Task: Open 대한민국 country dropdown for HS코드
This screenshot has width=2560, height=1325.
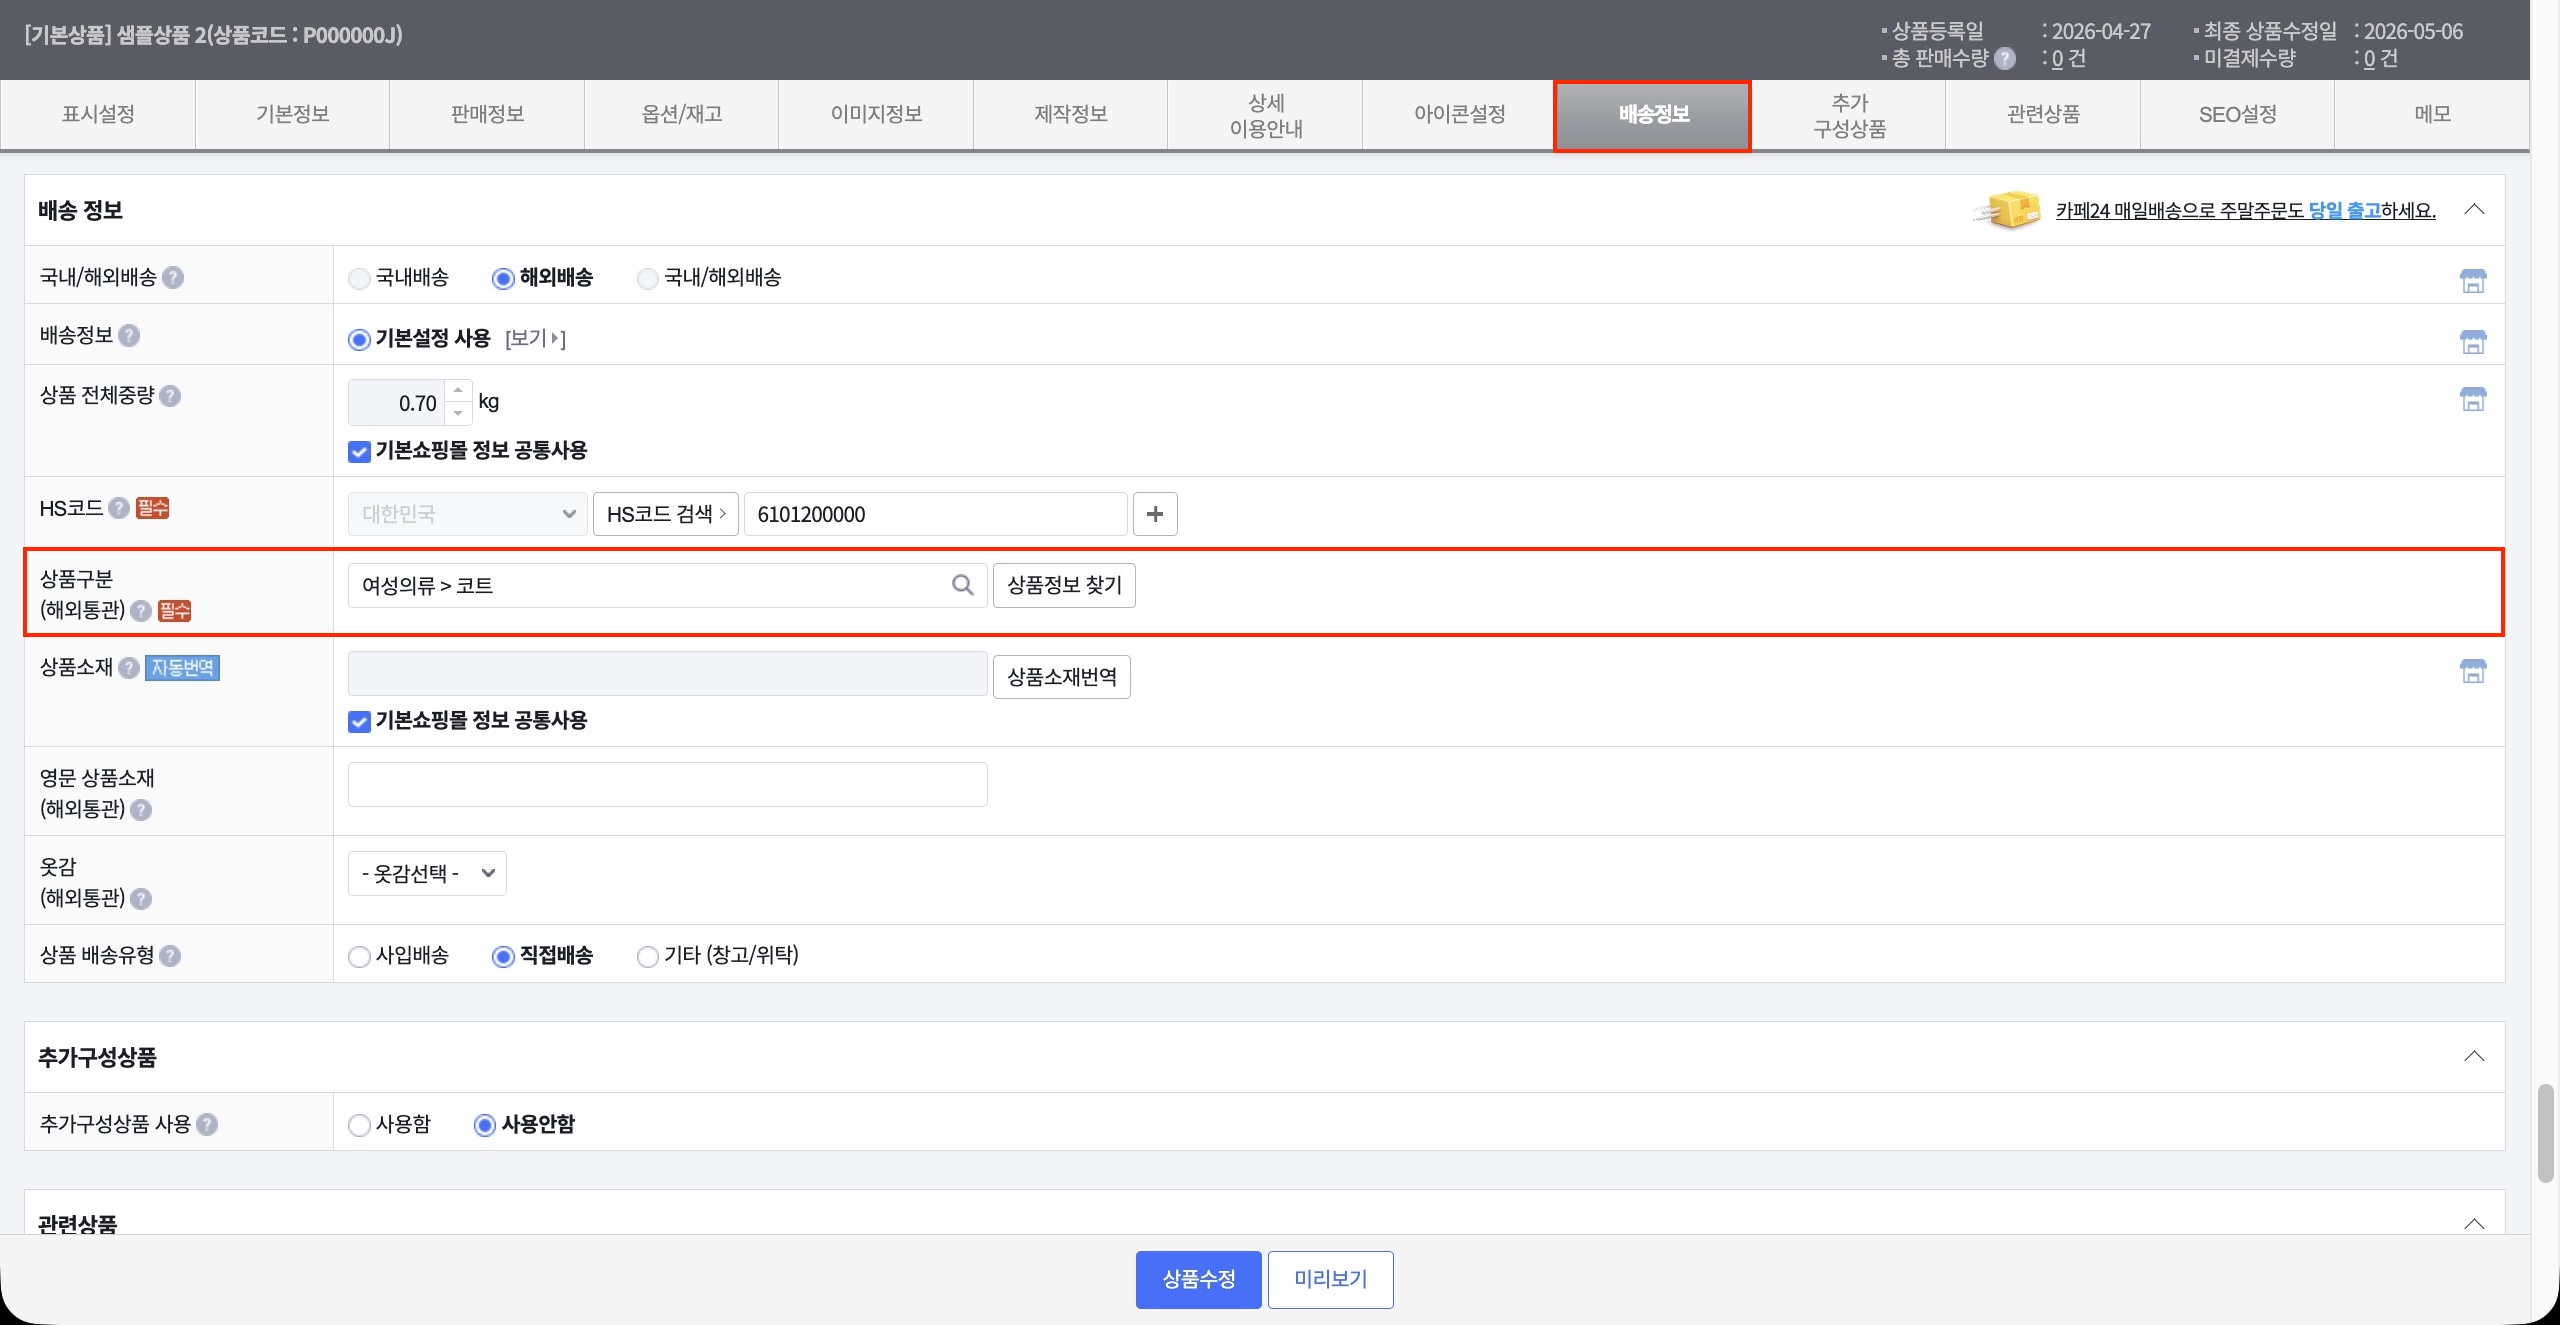Action: pos(468,514)
